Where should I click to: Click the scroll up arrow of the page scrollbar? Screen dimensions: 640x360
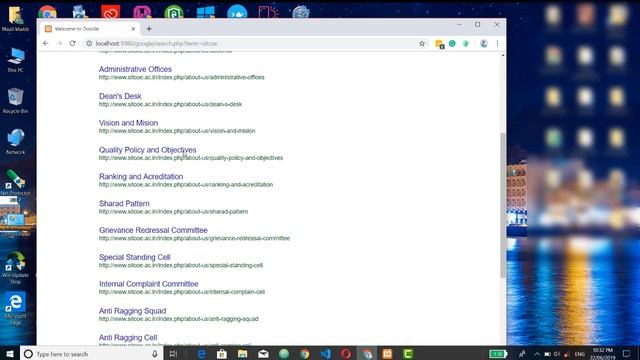tap(503, 55)
